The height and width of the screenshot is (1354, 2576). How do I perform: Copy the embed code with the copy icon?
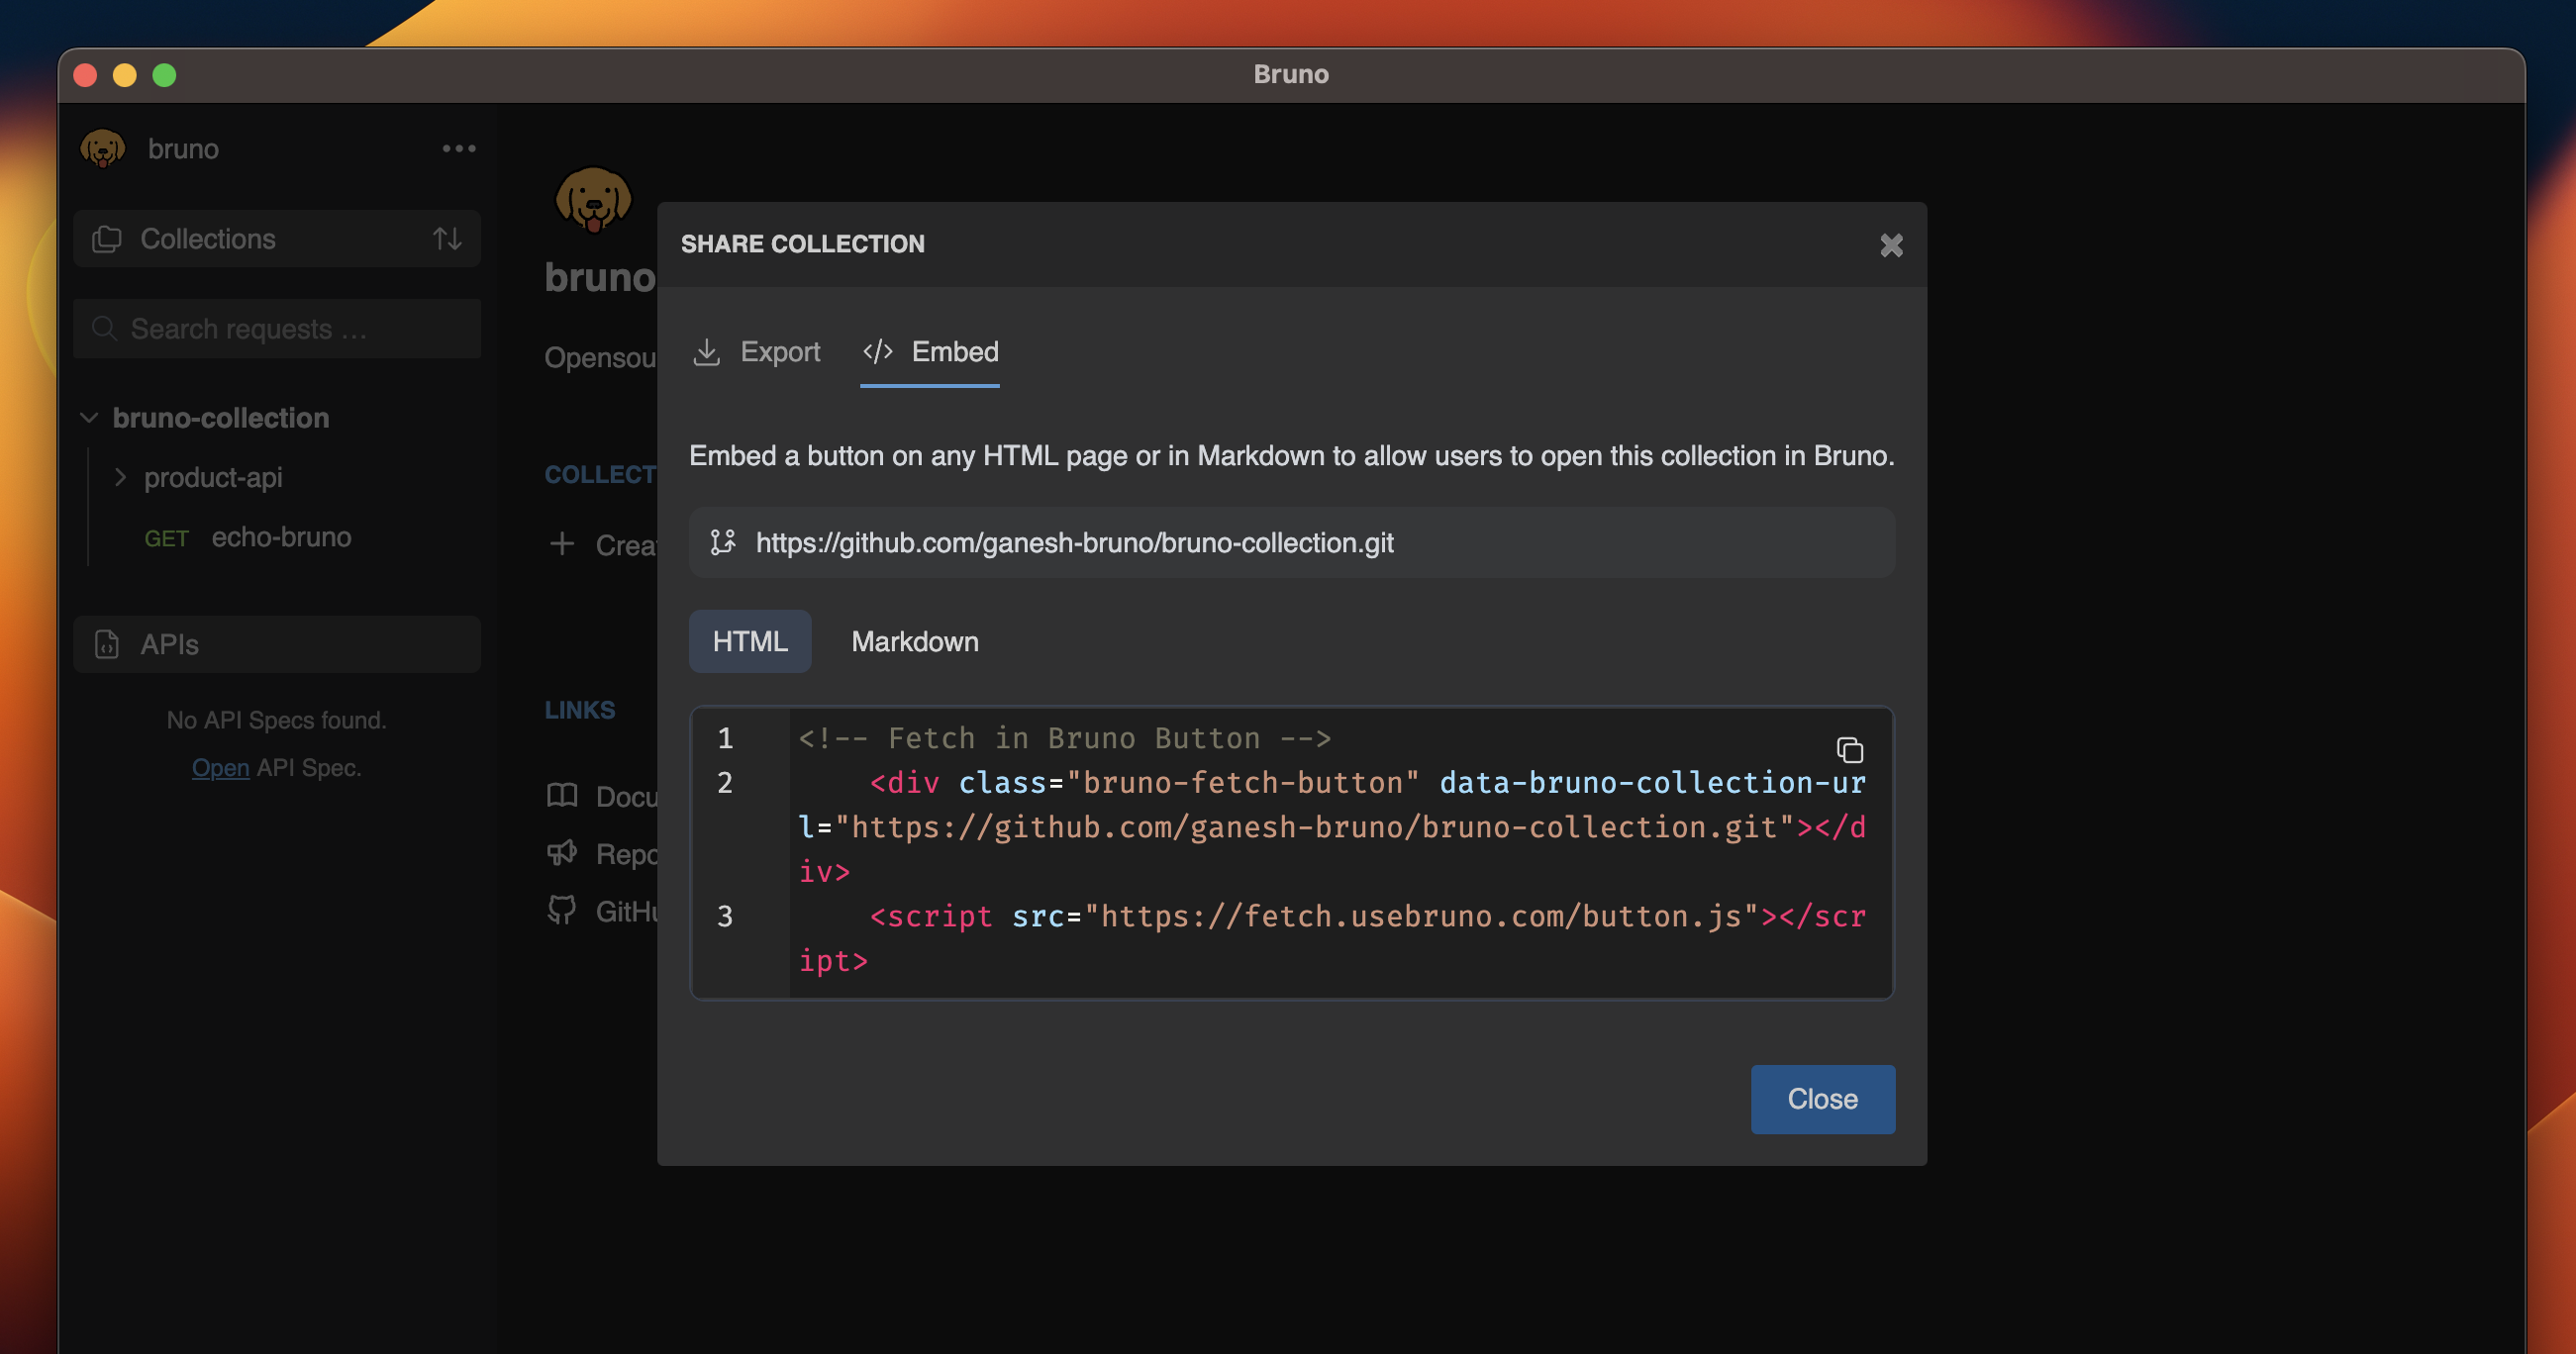coord(1849,749)
